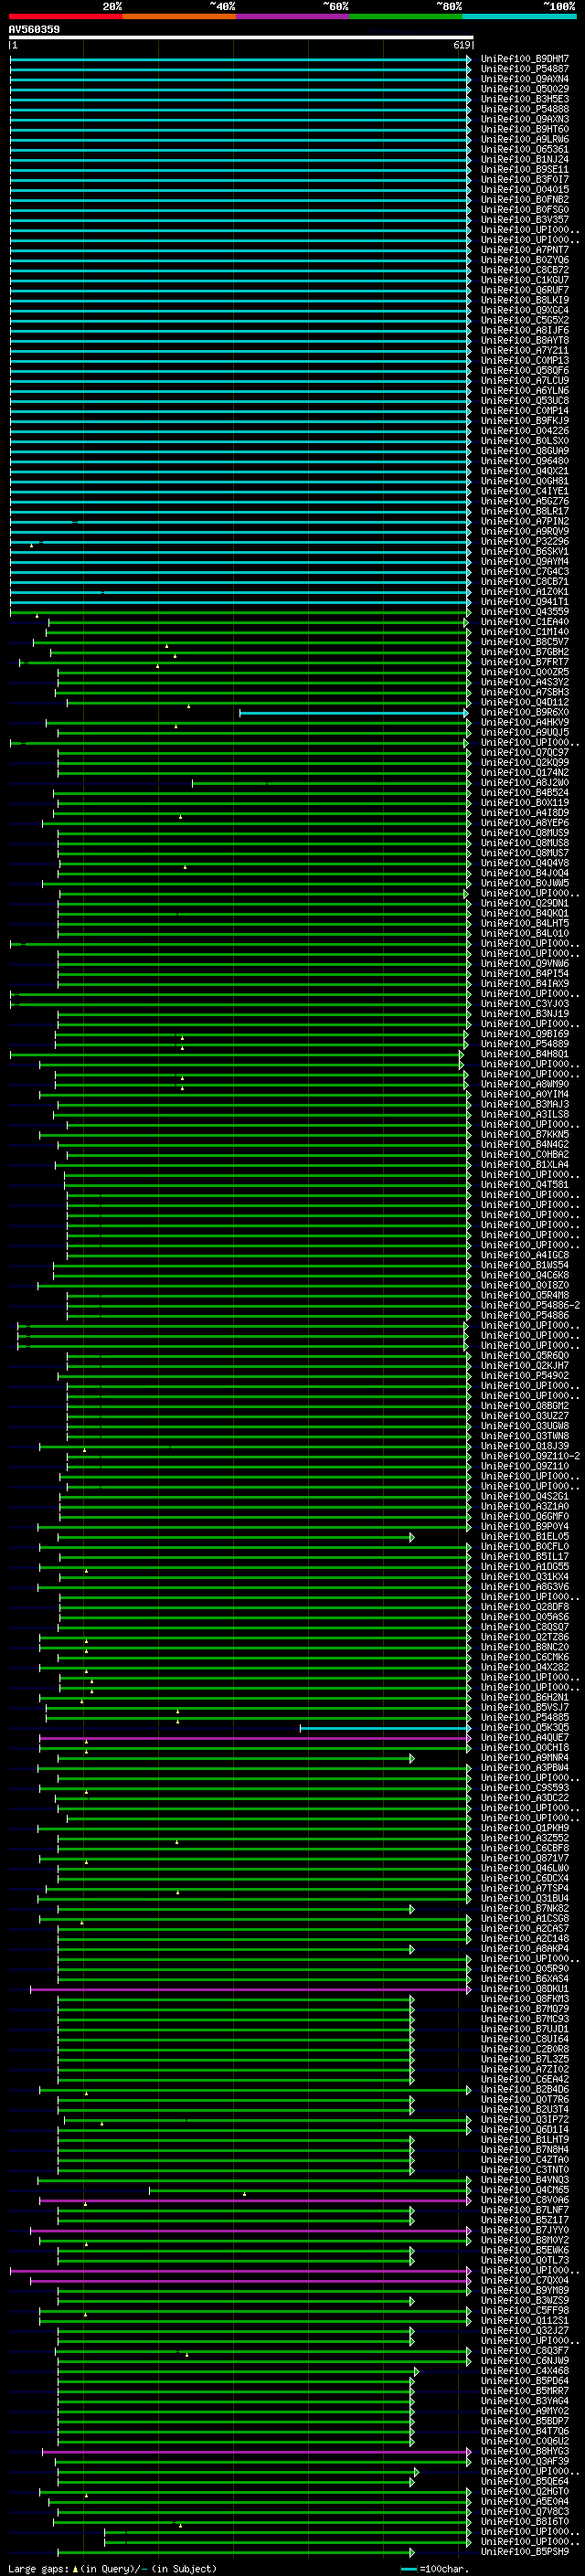Open hit UniRef100_Q5Q029
The width and height of the screenshot is (585, 2576).
coord(525,90)
